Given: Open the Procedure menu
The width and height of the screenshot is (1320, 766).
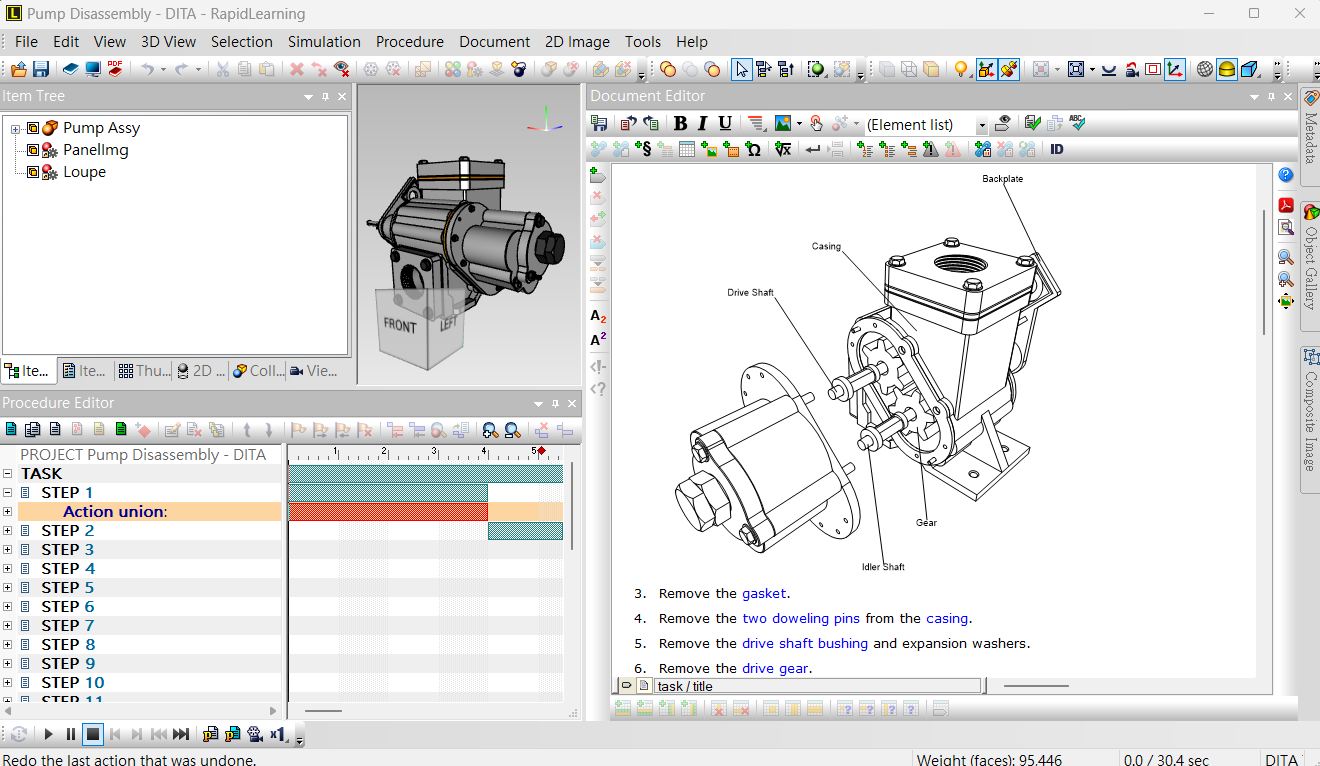Looking at the screenshot, I should [x=410, y=42].
